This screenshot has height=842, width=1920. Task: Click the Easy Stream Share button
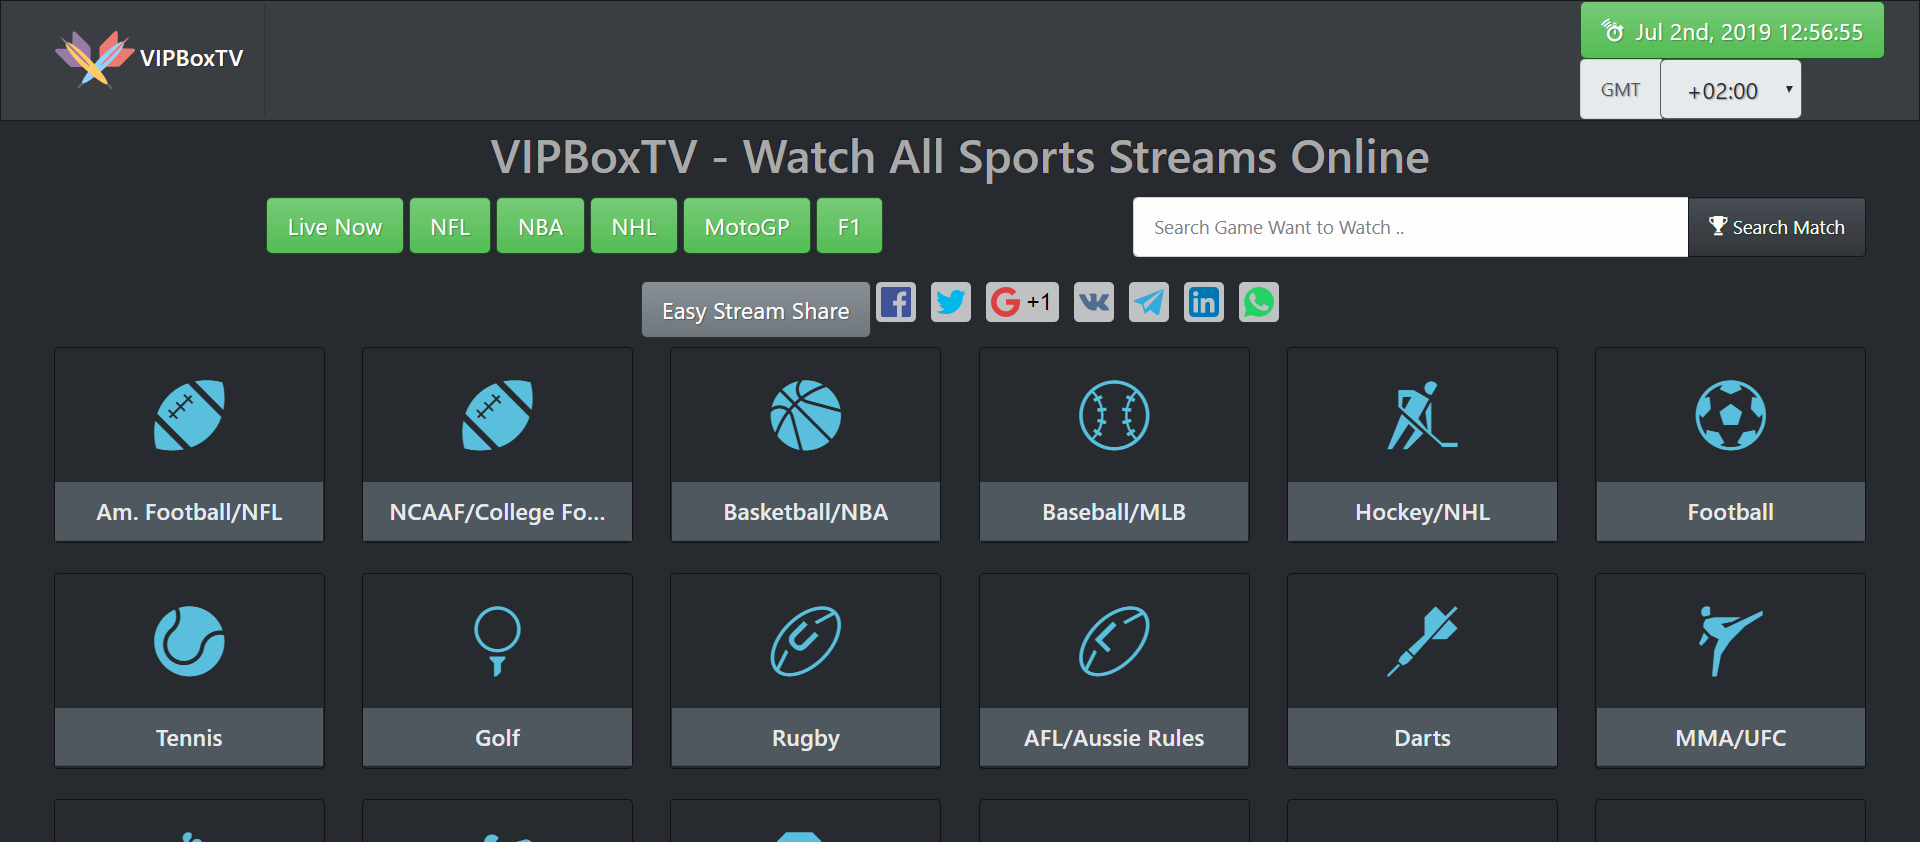coord(756,310)
